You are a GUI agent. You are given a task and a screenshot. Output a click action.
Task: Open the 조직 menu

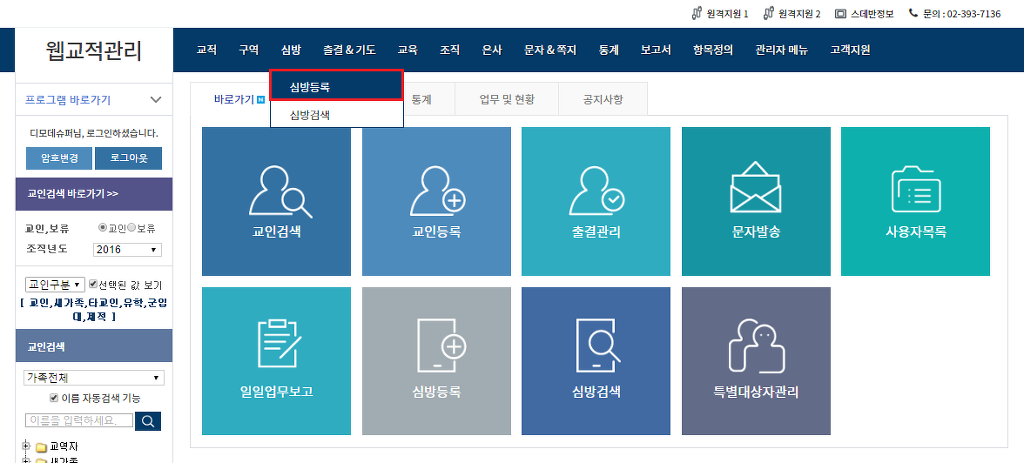tap(450, 50)
